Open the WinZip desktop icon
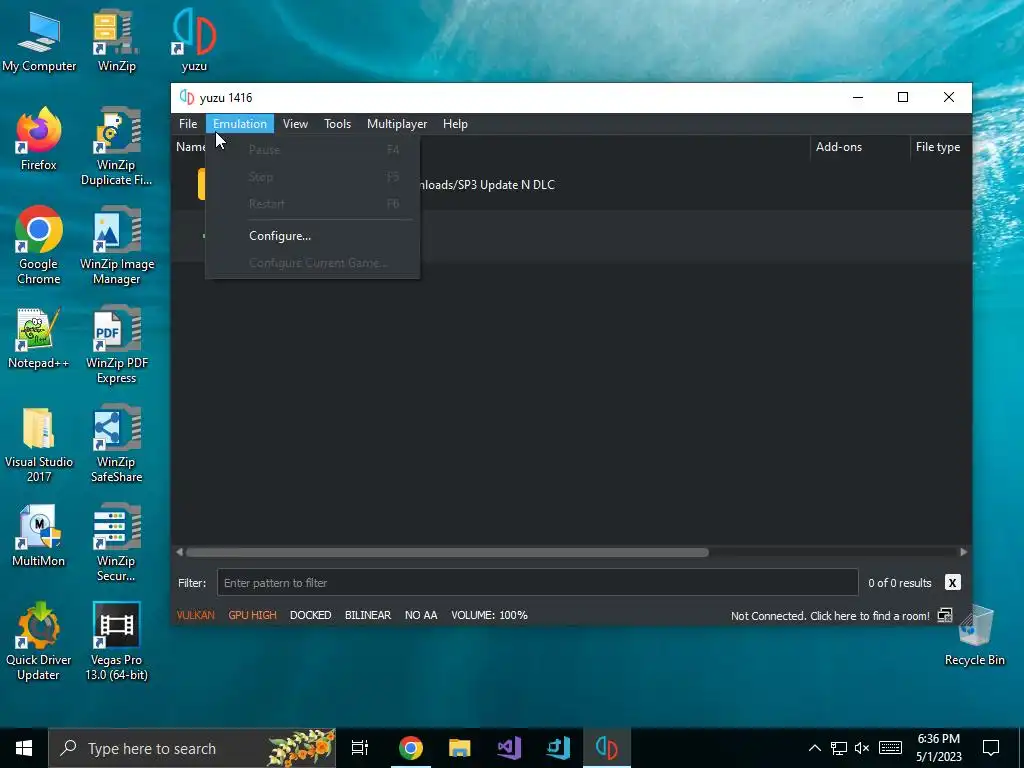Screen dimensions: 1024x768 pos(116,40)
